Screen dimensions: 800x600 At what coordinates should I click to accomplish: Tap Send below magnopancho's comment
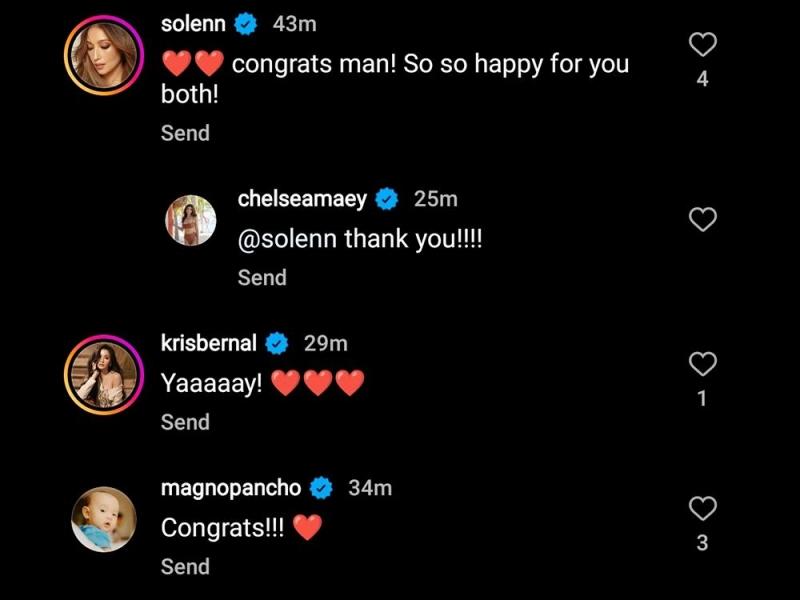click(185, 566)
